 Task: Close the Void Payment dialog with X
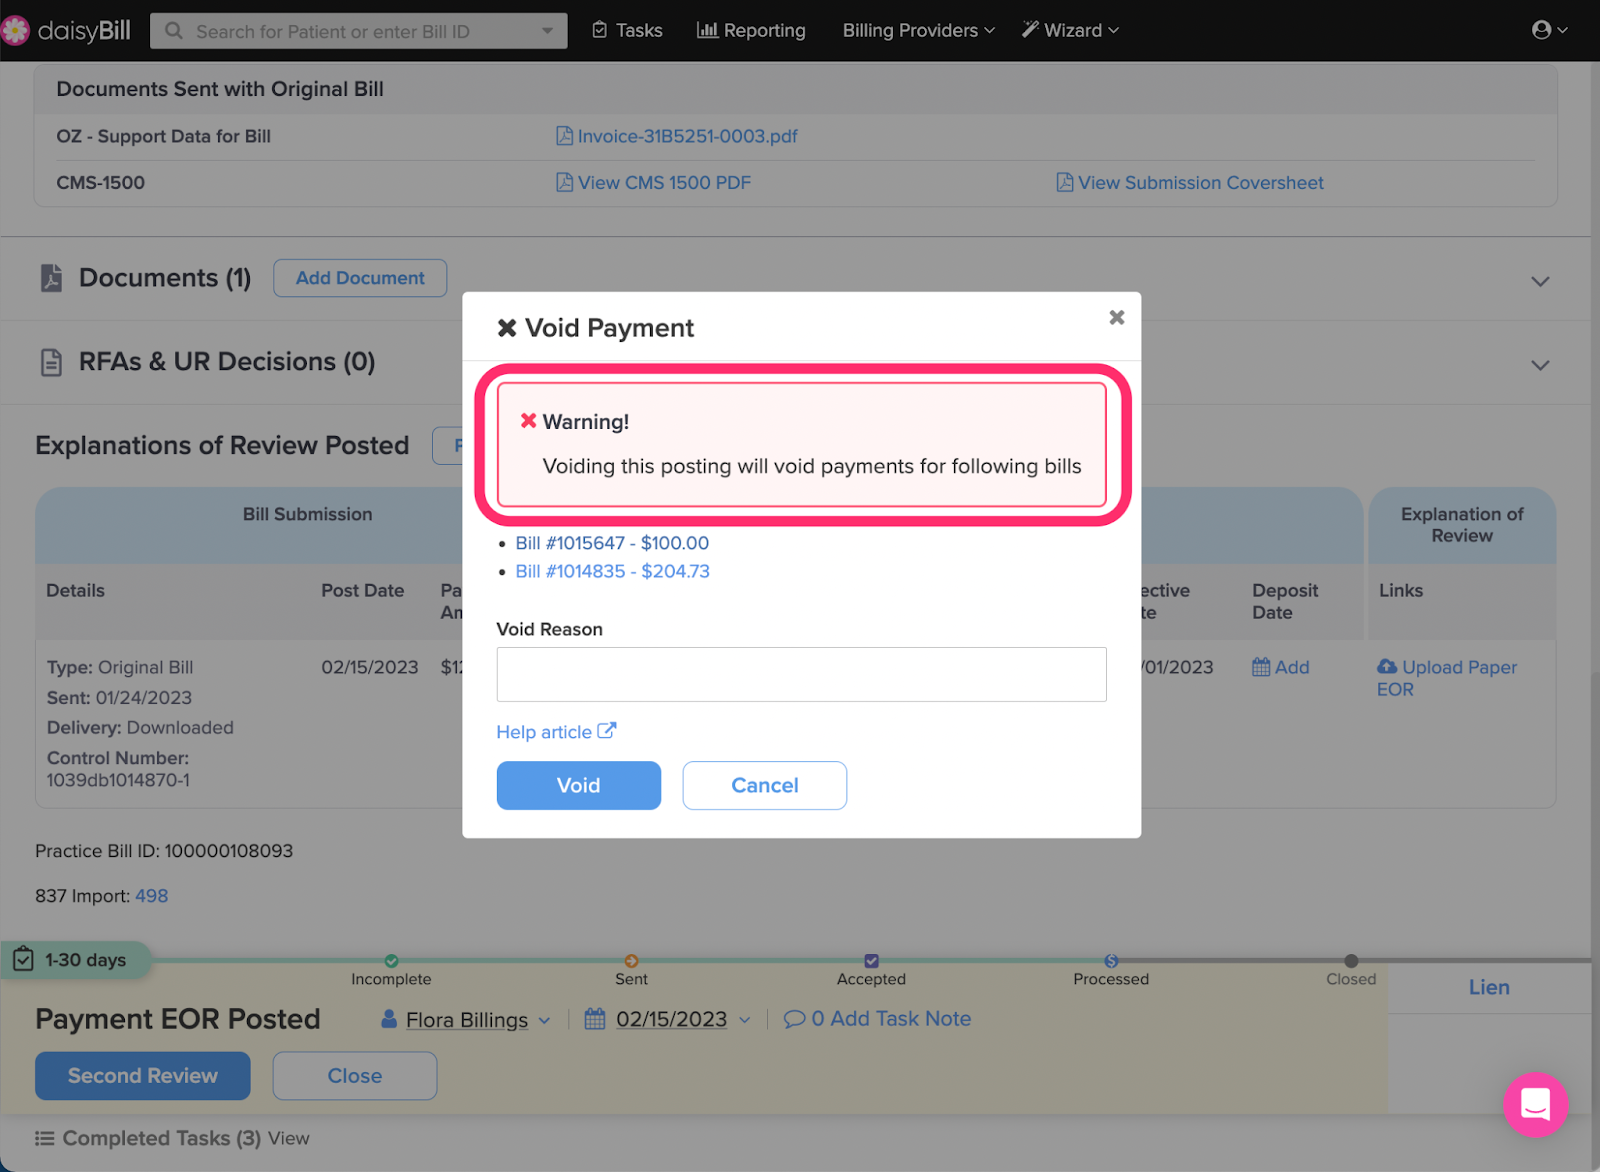[x=1116, y=318]
